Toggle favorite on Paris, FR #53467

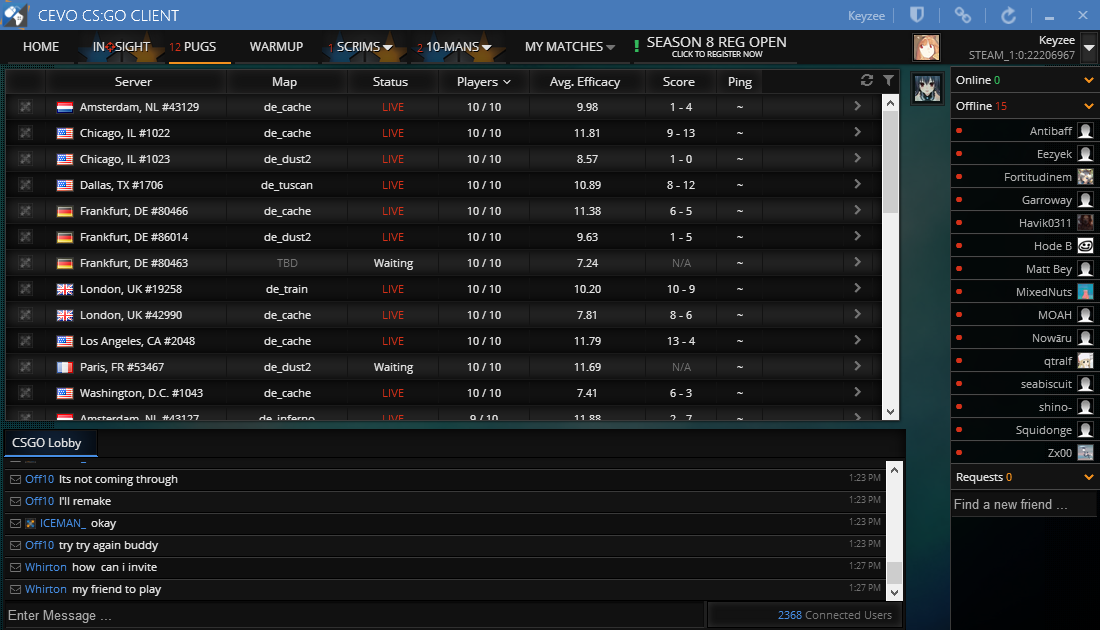point(25,366)
